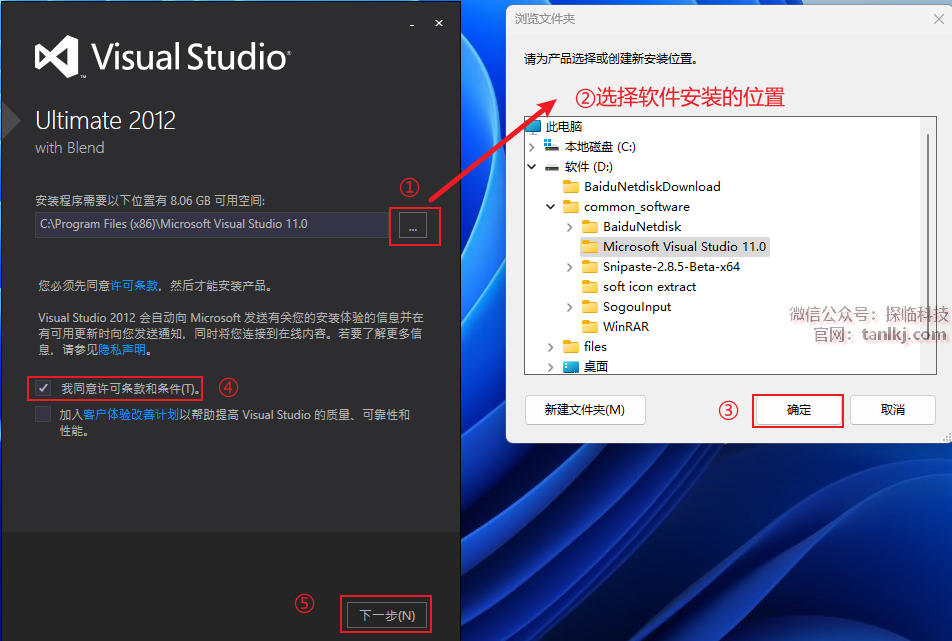Screen dimensions: 952x641
Task: Click the common_software folder icon
Action: [x=571, y=206]
